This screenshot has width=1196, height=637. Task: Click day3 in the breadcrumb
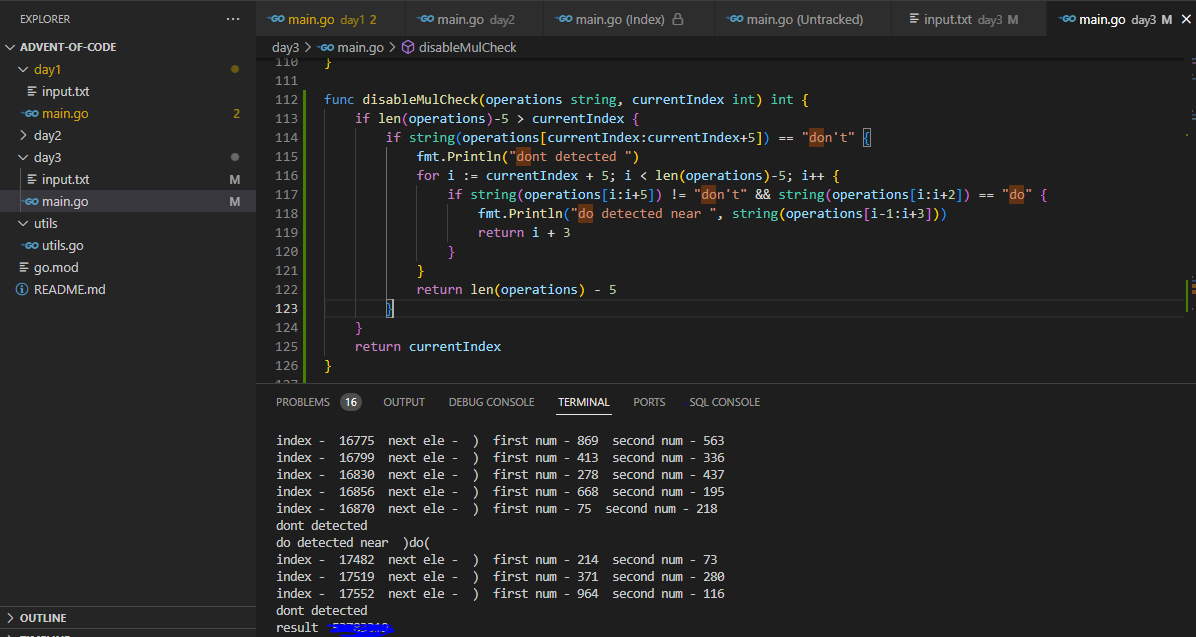[285, 47]
